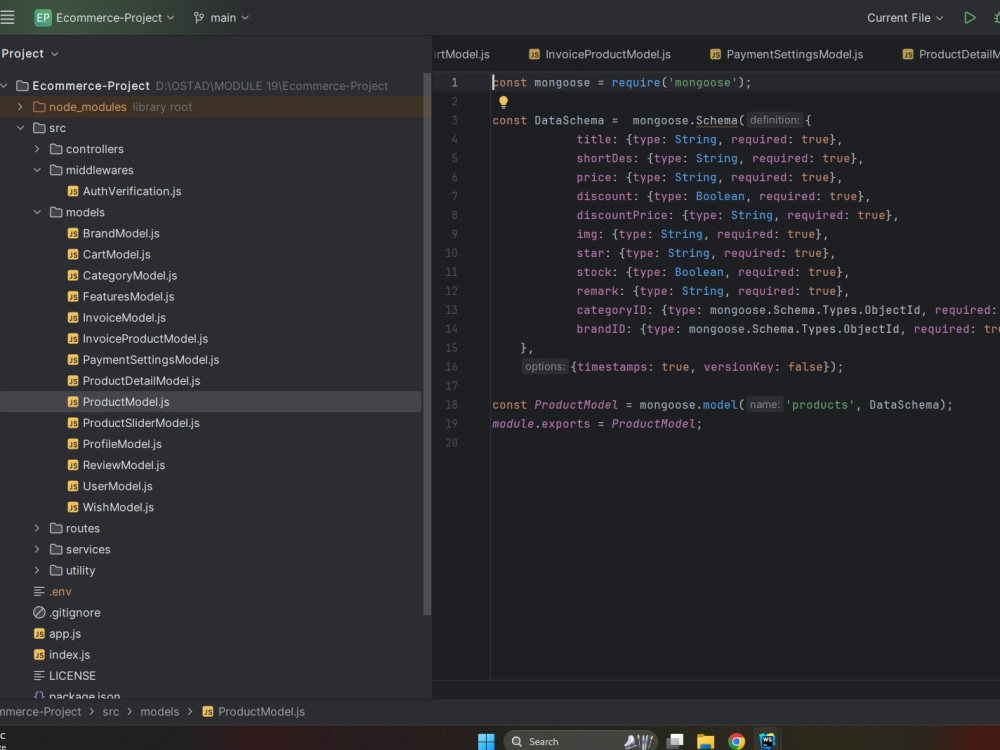Click project tree vertical scrollbar

point(427,344)
